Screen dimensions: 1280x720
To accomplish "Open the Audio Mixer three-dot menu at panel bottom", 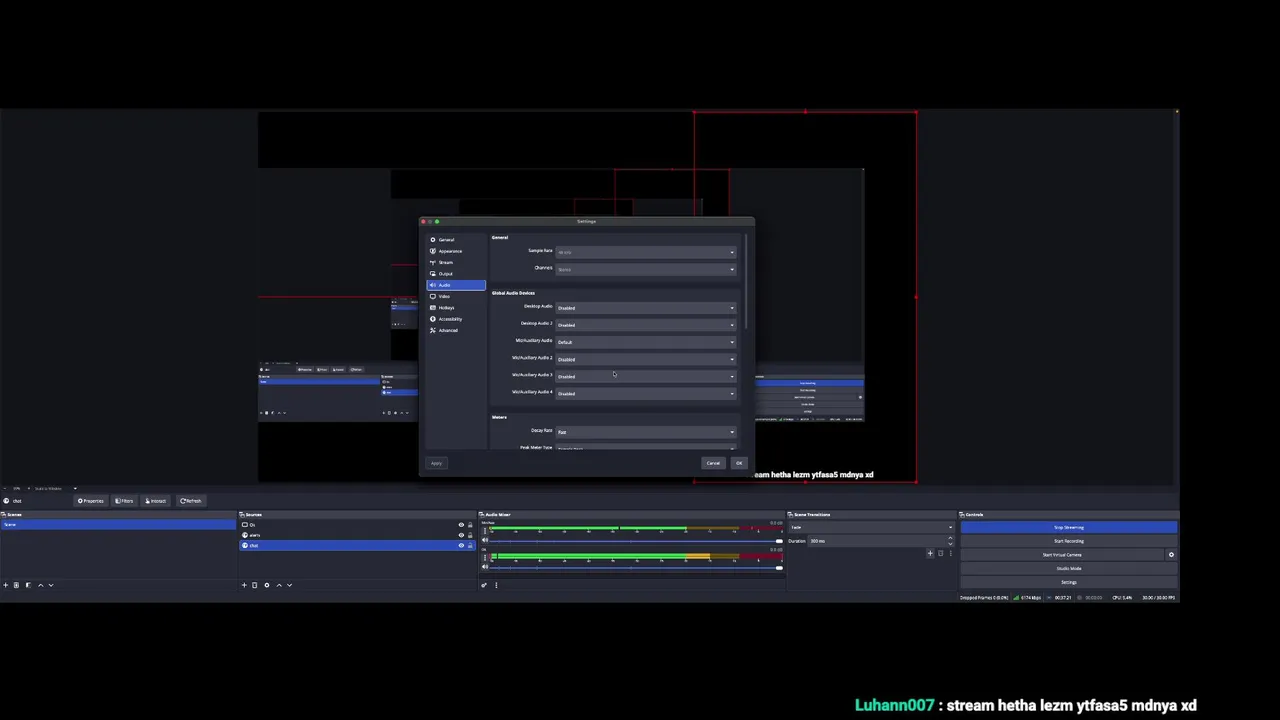I will point(496,585).
